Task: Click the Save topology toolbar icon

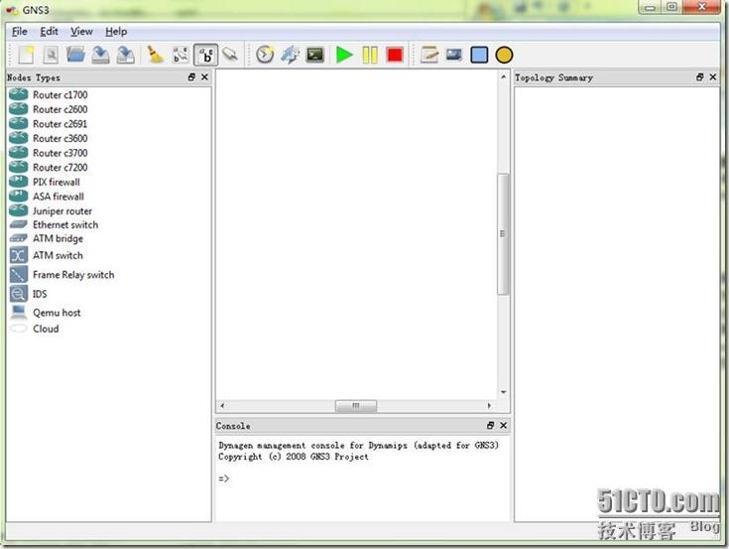Action: click(x=100, y=55)
